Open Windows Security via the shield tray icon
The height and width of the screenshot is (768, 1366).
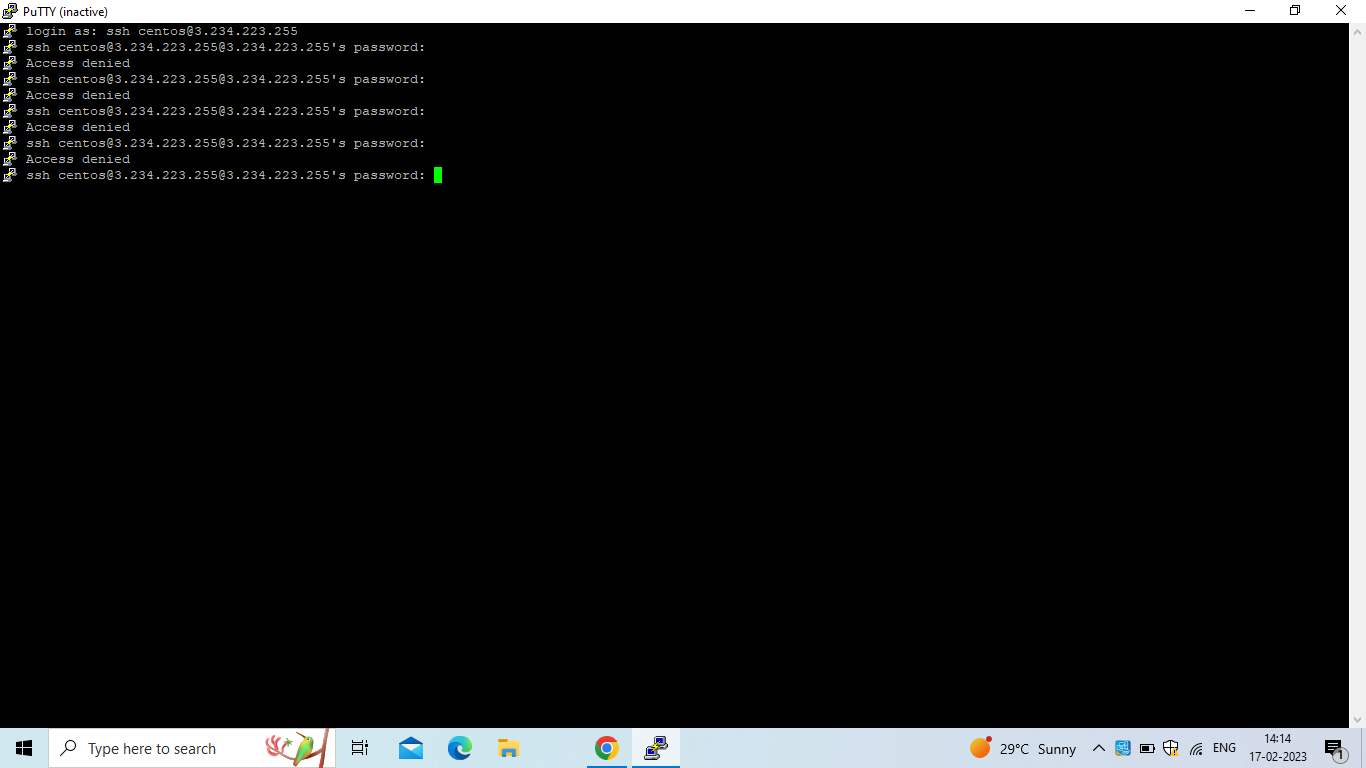pyautogui.click(x=1170, y=747)
